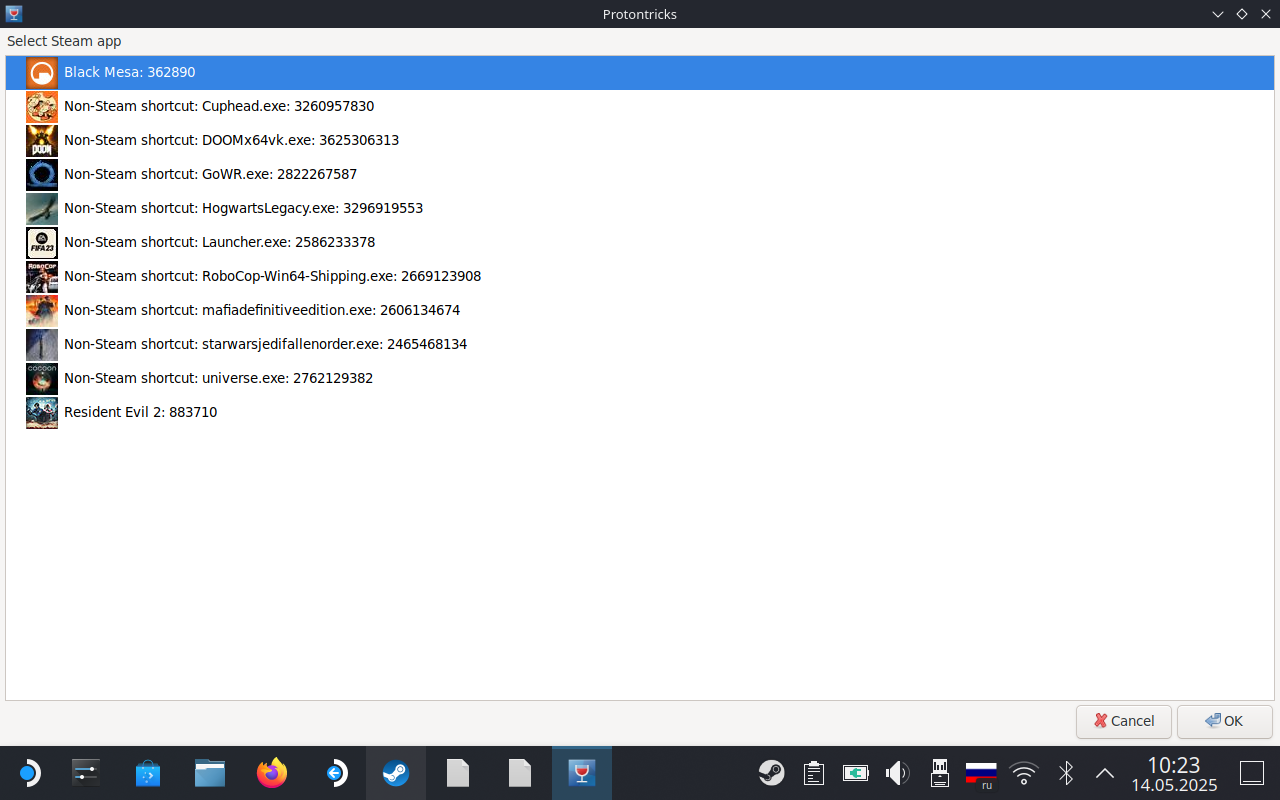
Task: Open the Dolphin file manager folder icon
Action: pos(210,773)
